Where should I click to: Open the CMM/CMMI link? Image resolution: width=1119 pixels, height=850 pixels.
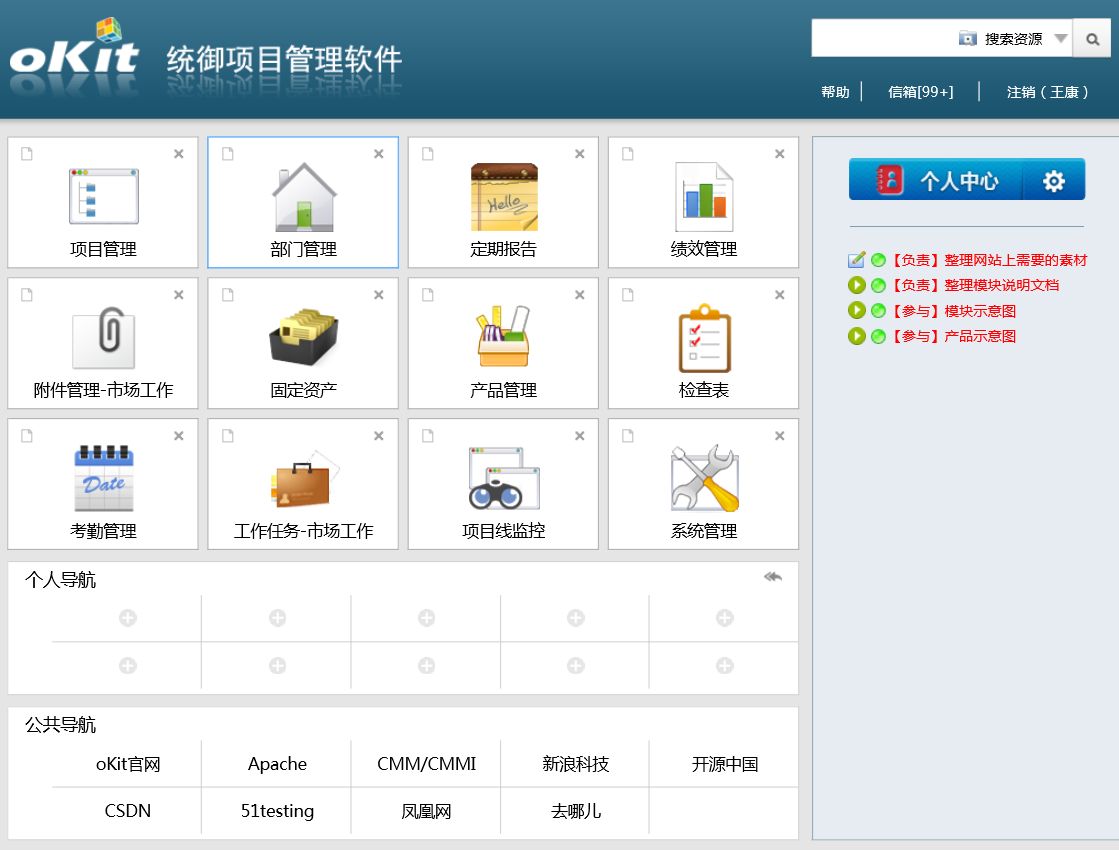[x=426, y=764]
